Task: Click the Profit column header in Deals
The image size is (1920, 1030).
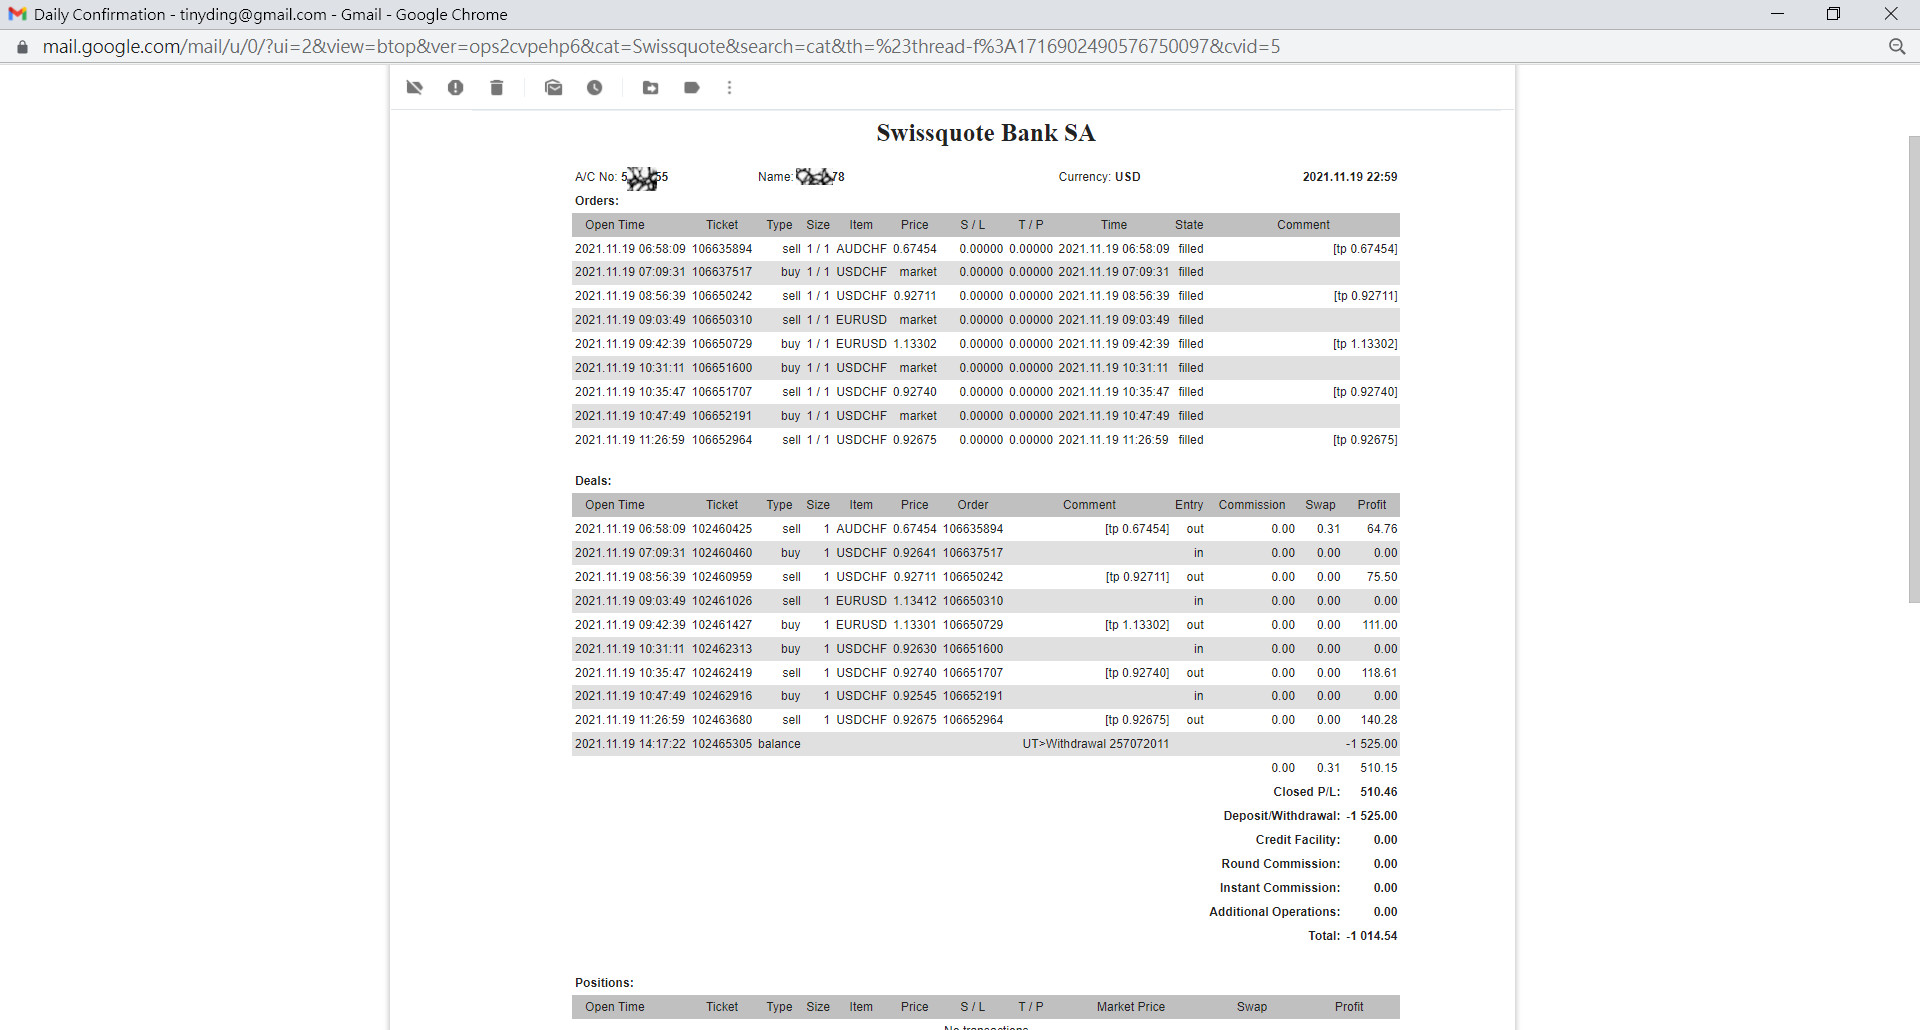Action: pyautogui.click(x=1372, y=505)
